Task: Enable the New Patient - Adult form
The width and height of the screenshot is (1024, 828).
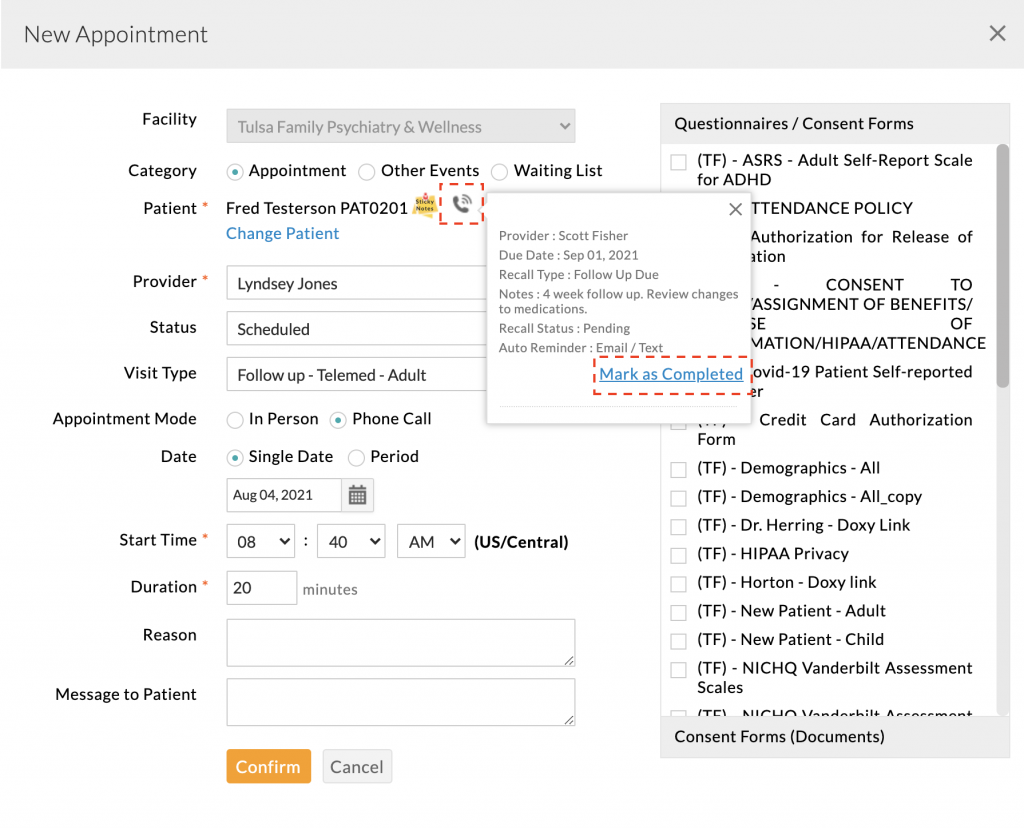Action: point(679,612)
